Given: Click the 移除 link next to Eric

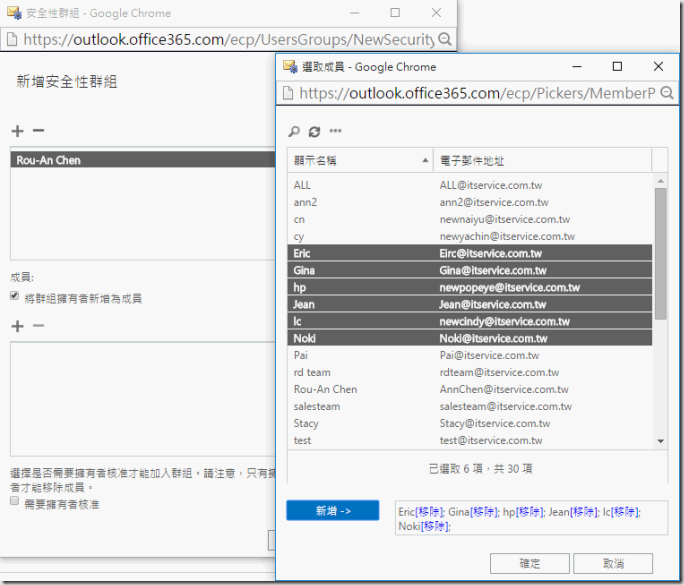Looking at the screenshot, I should [x=429, y=512].
